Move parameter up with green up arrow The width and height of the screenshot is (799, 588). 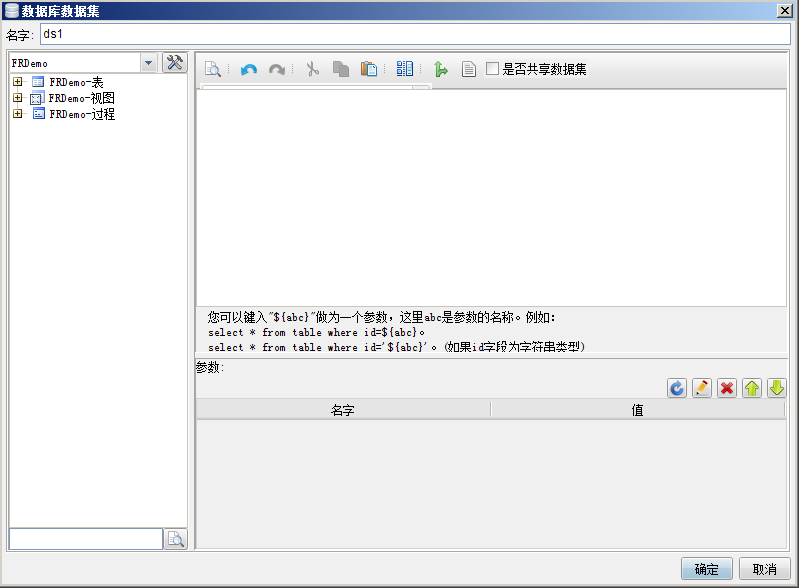[752, 388]
